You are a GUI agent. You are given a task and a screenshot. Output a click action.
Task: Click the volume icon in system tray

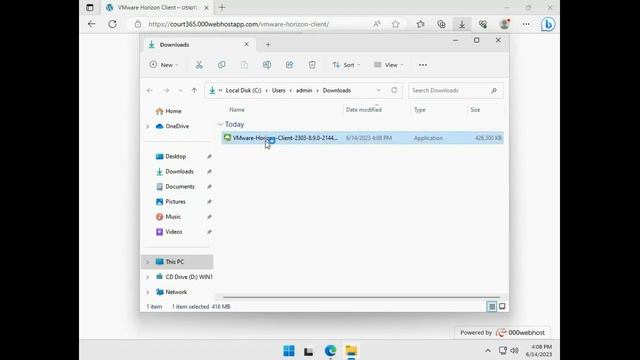click(x=514, y=351)
